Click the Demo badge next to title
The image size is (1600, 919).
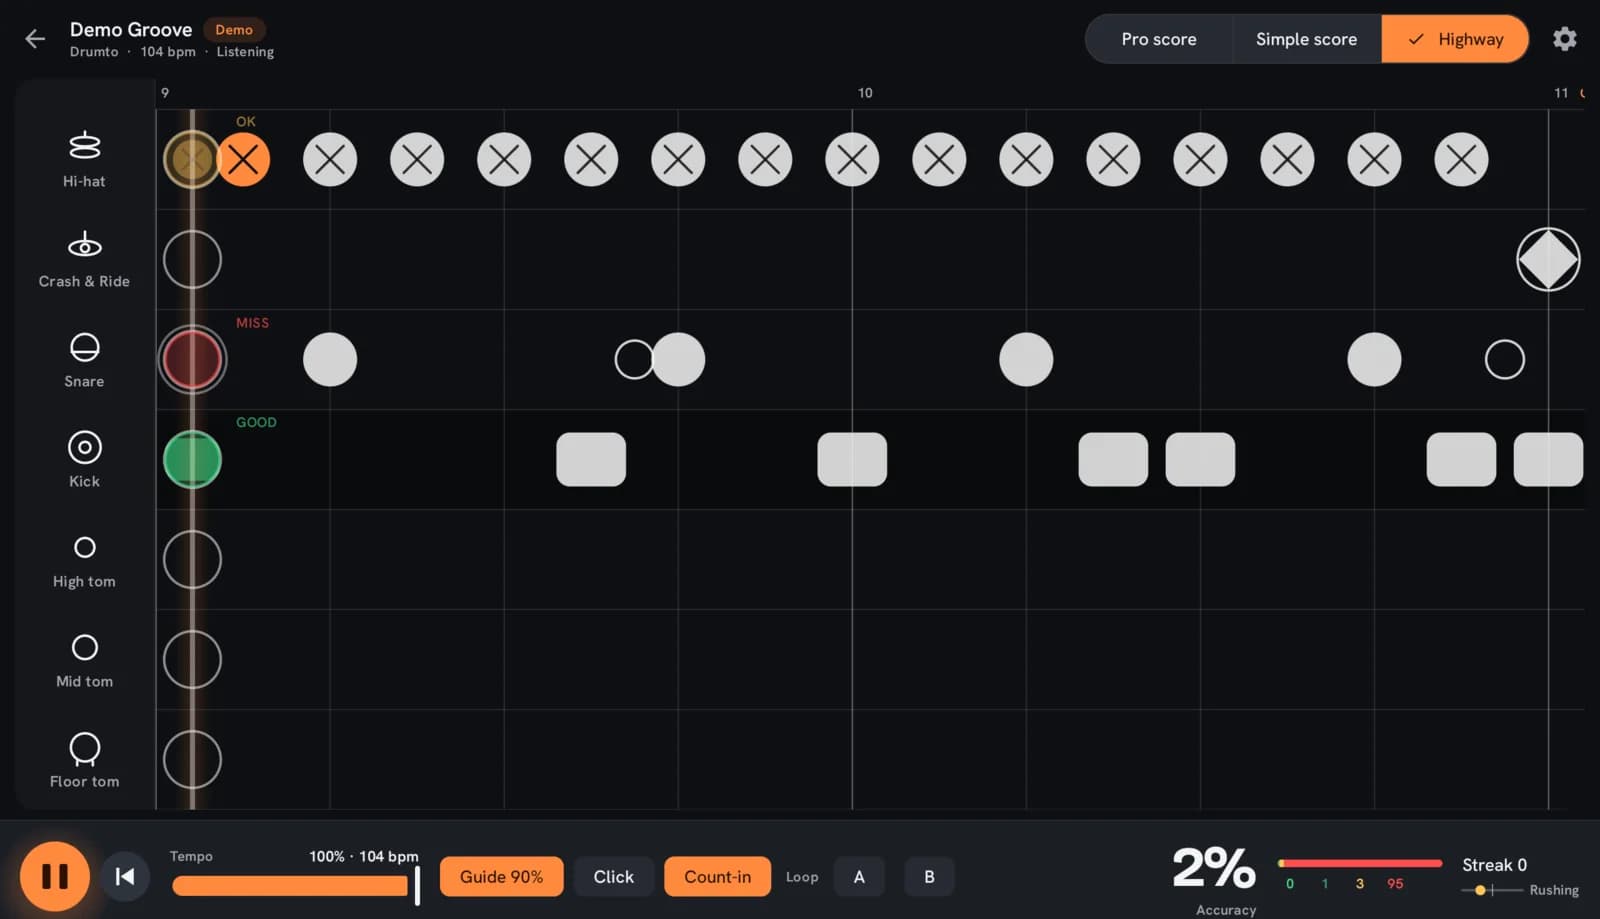234,30
